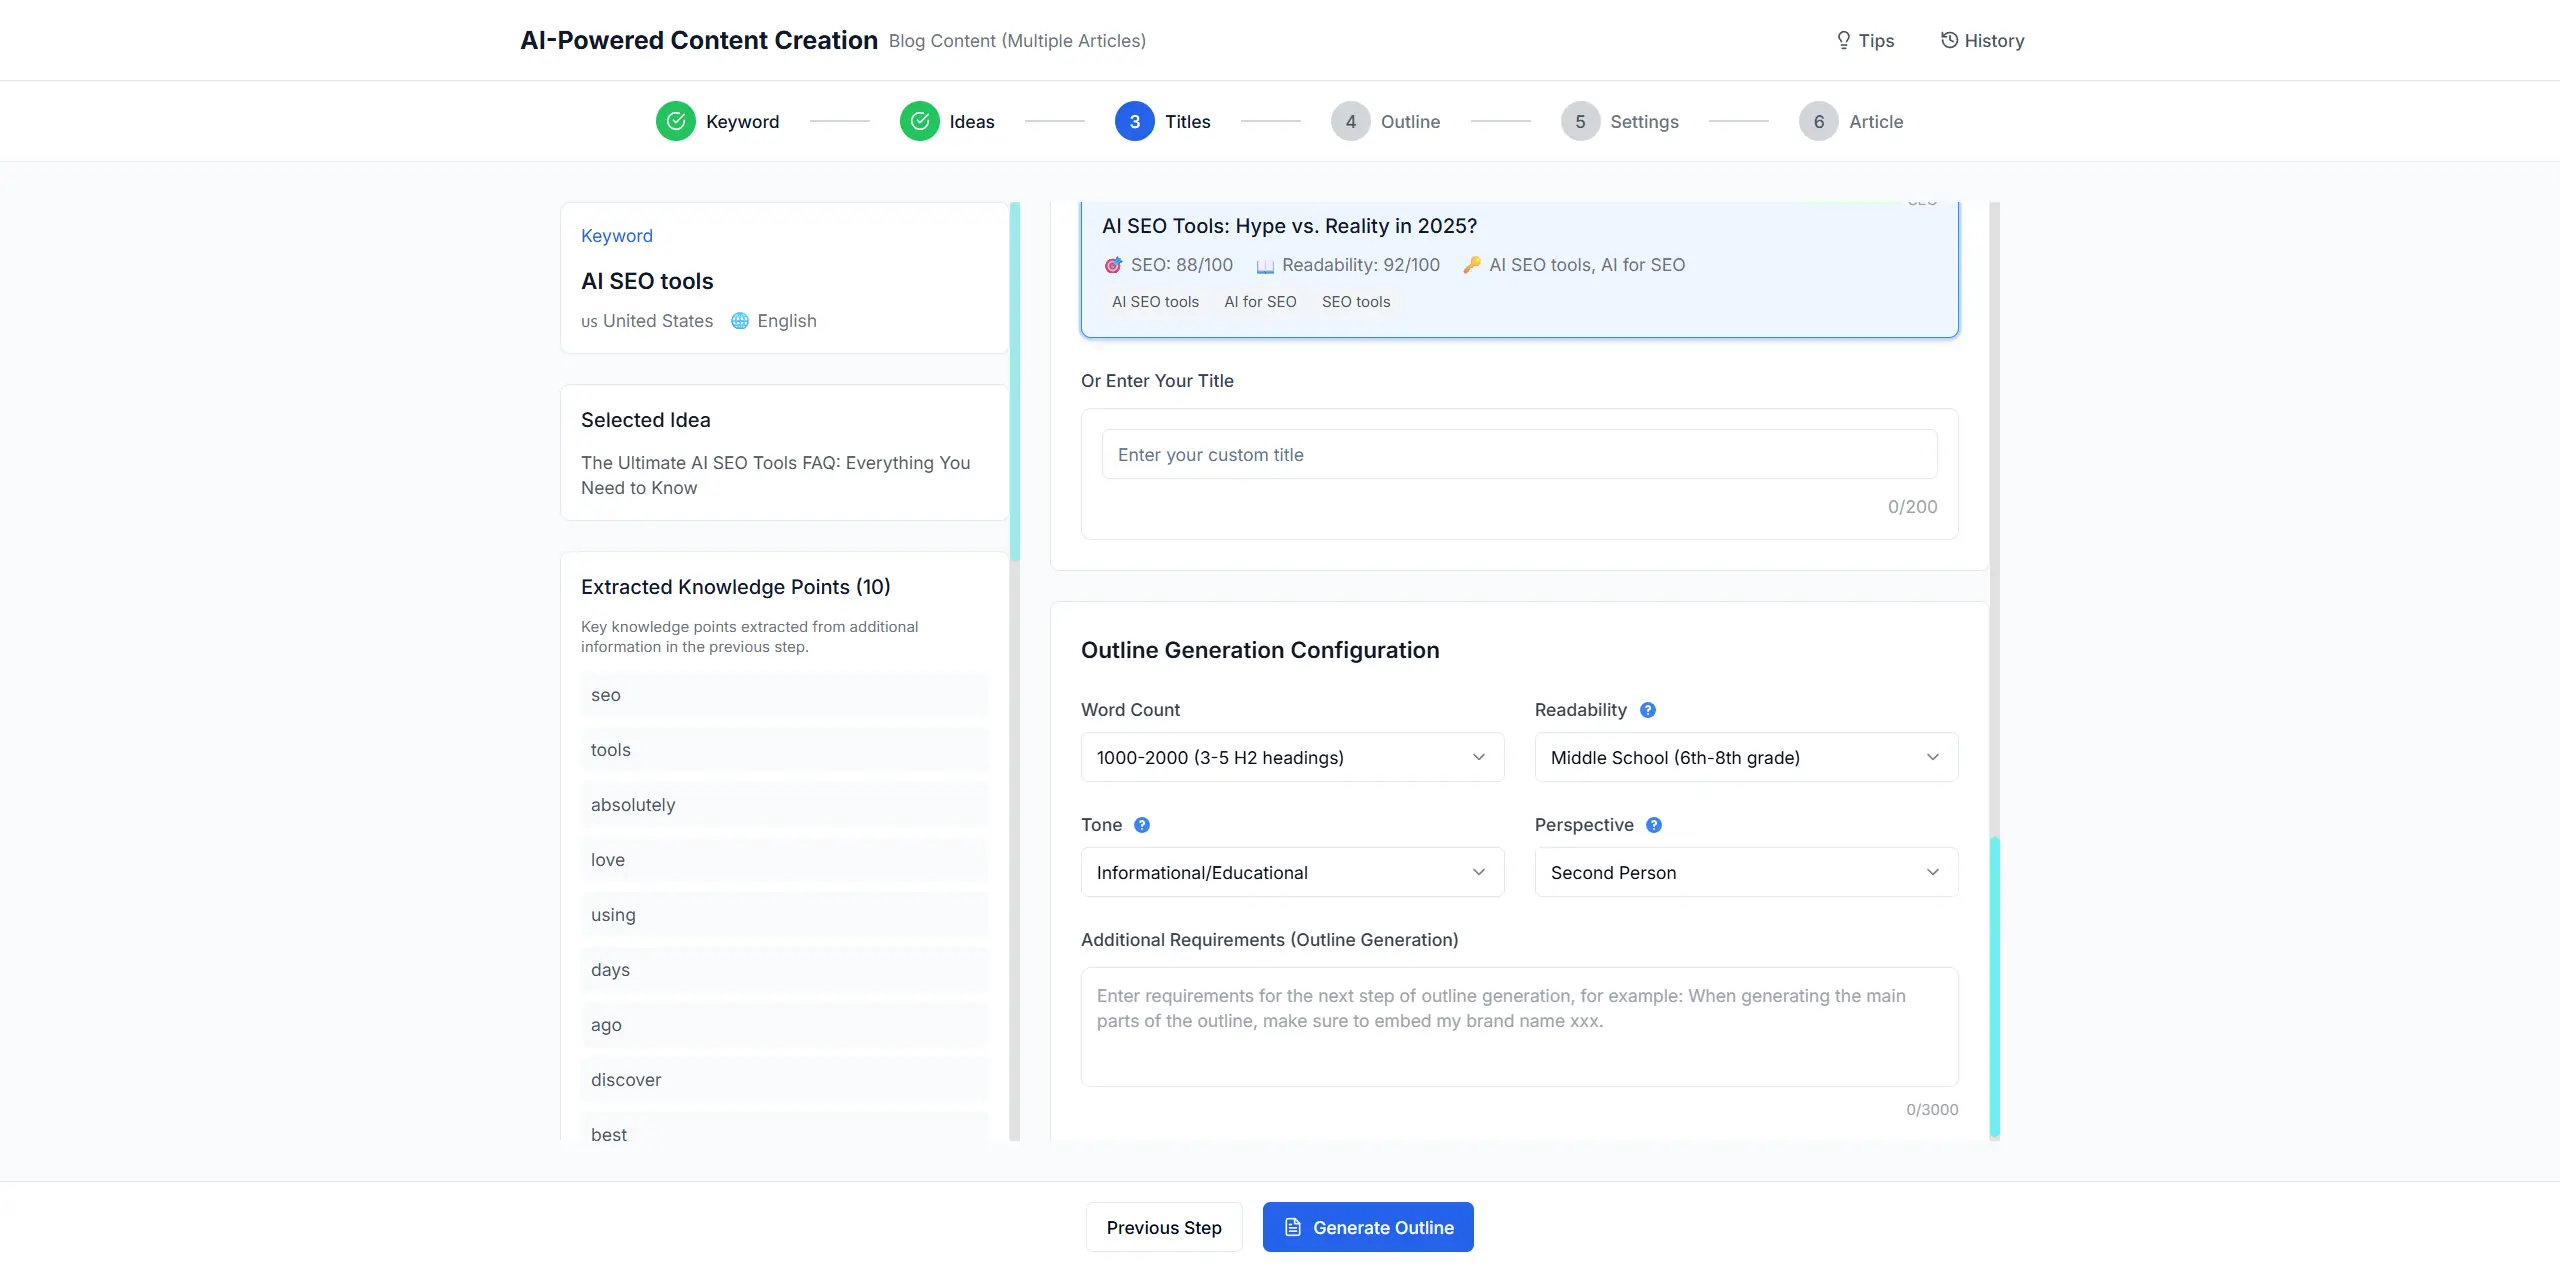The image size is (2560, 1270).
Task: Click the Readability help question icon
Action: (1648, 710)
